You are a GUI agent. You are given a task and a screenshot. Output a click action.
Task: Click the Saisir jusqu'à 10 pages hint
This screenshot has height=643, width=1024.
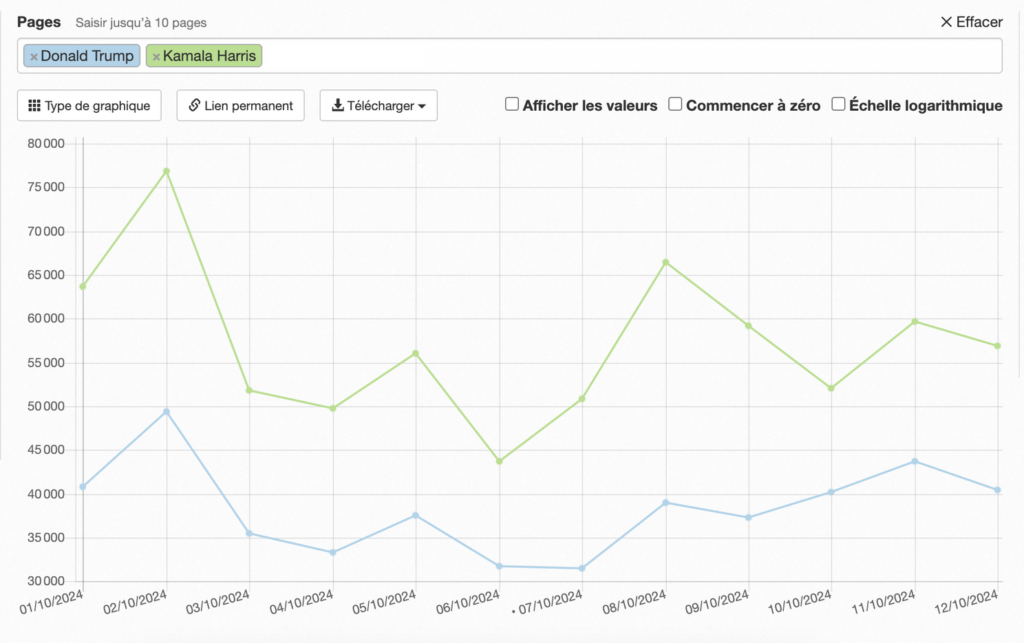(141, 23)
